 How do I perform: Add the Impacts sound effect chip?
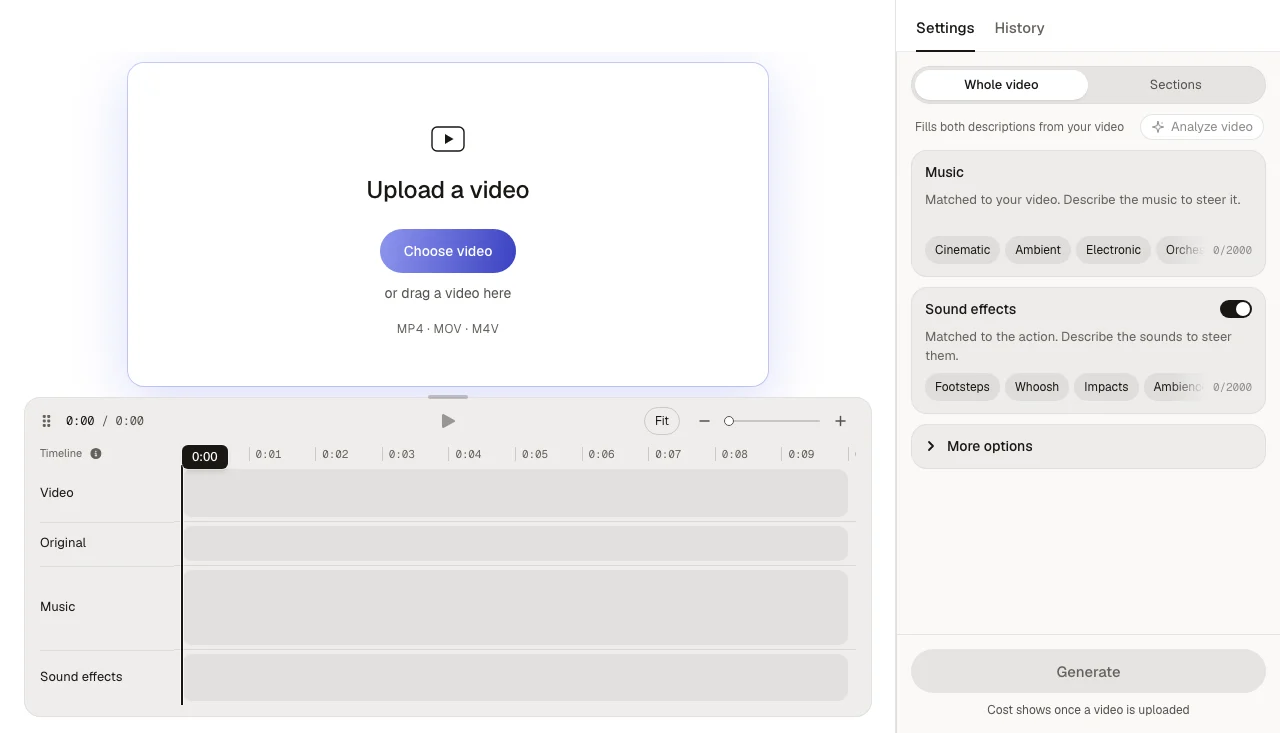(x=1106, y=387)
